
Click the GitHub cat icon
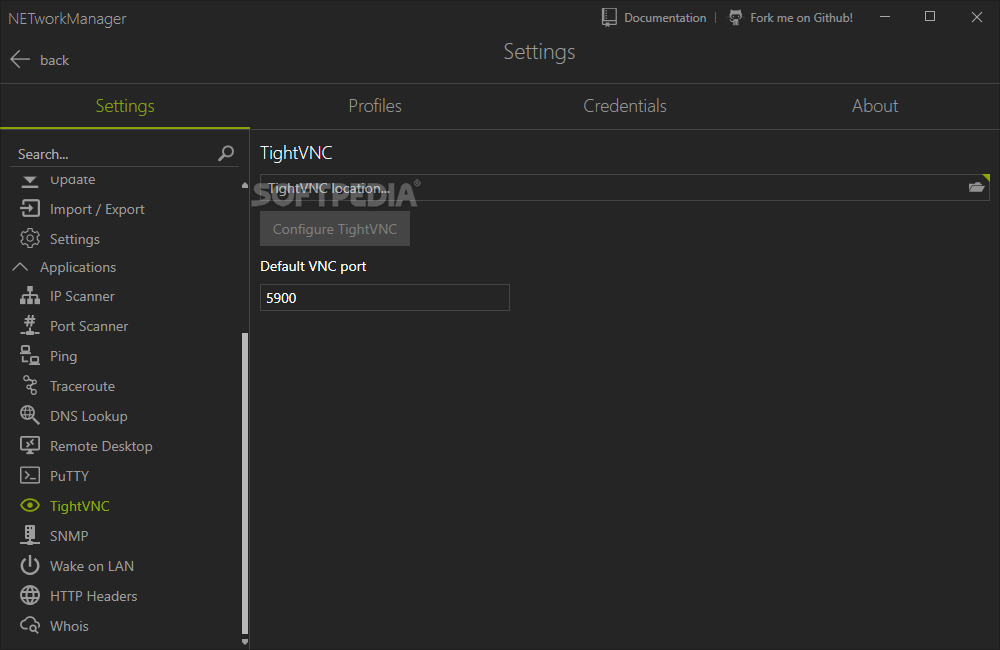click(735, 17)
